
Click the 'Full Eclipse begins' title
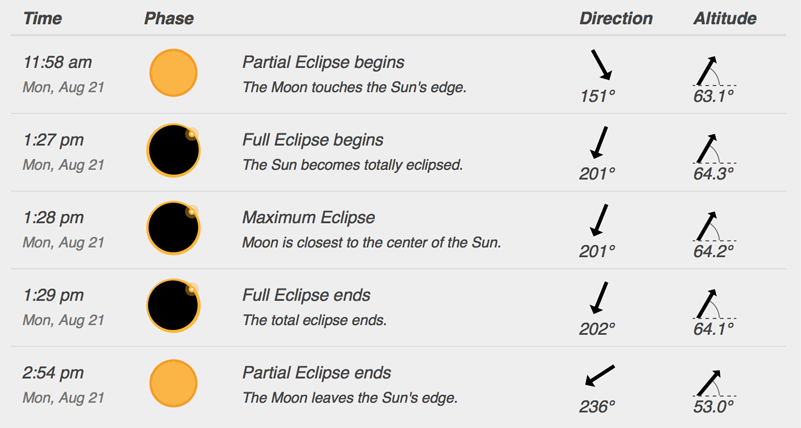pos(313,140)
